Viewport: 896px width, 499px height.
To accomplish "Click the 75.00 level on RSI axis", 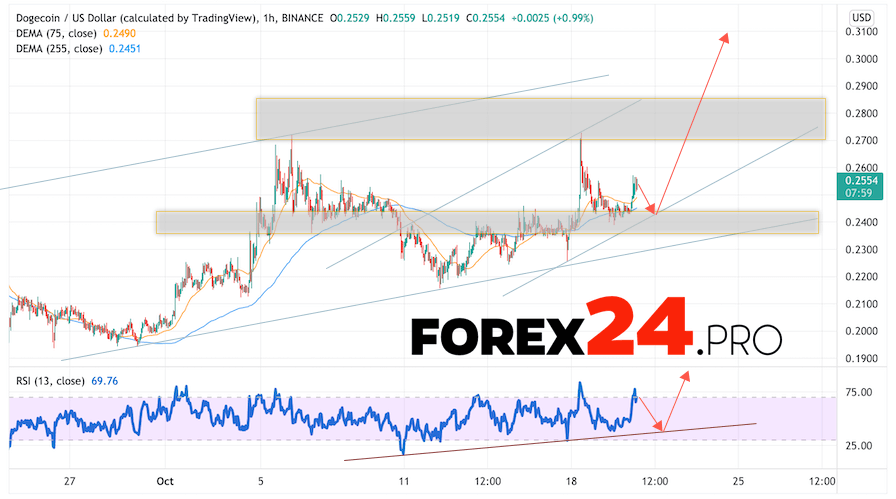I will coord(860,393).
